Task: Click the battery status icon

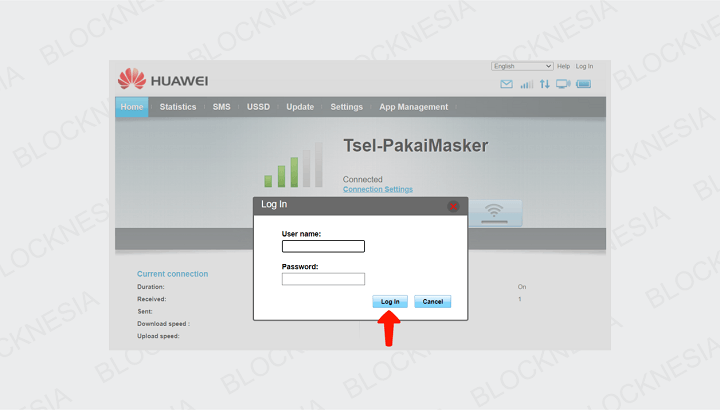Action: click(x=584, y=84)
